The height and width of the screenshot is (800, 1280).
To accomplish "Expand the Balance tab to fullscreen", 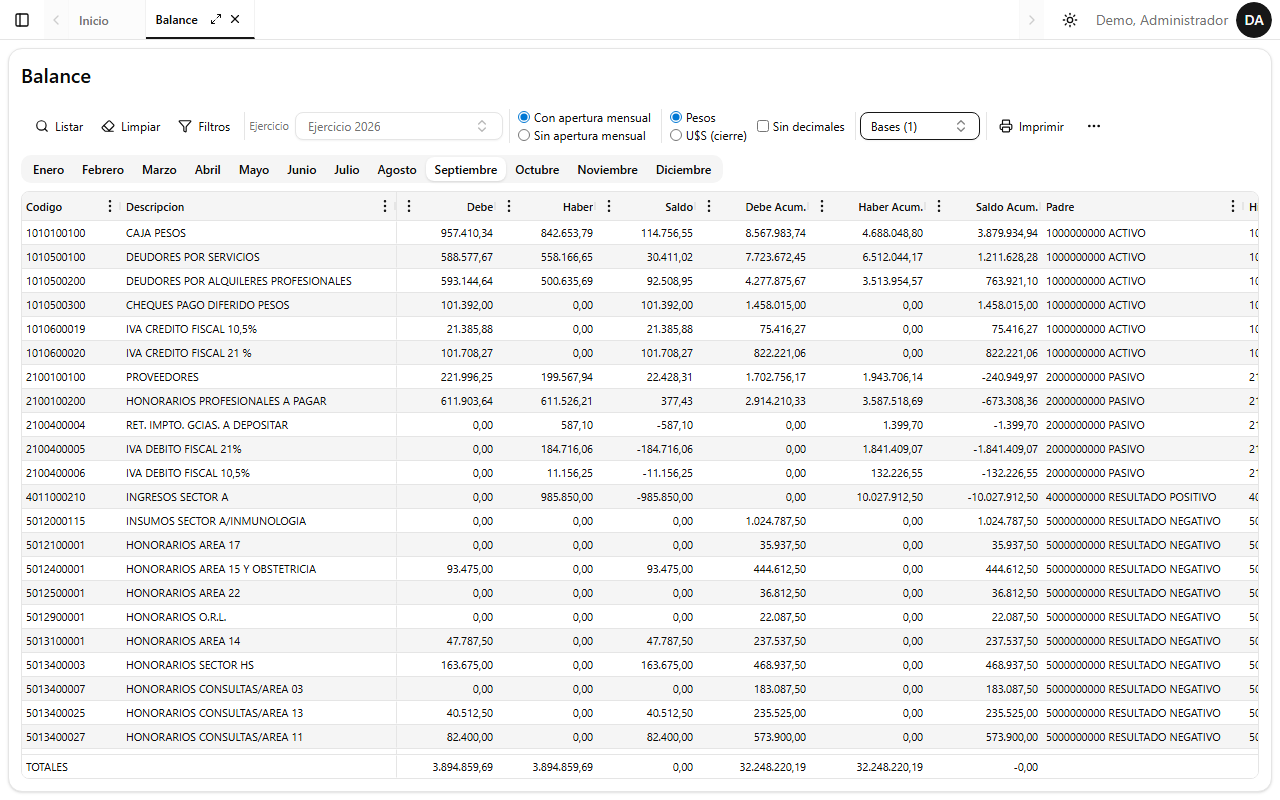I will coord(216,19).
